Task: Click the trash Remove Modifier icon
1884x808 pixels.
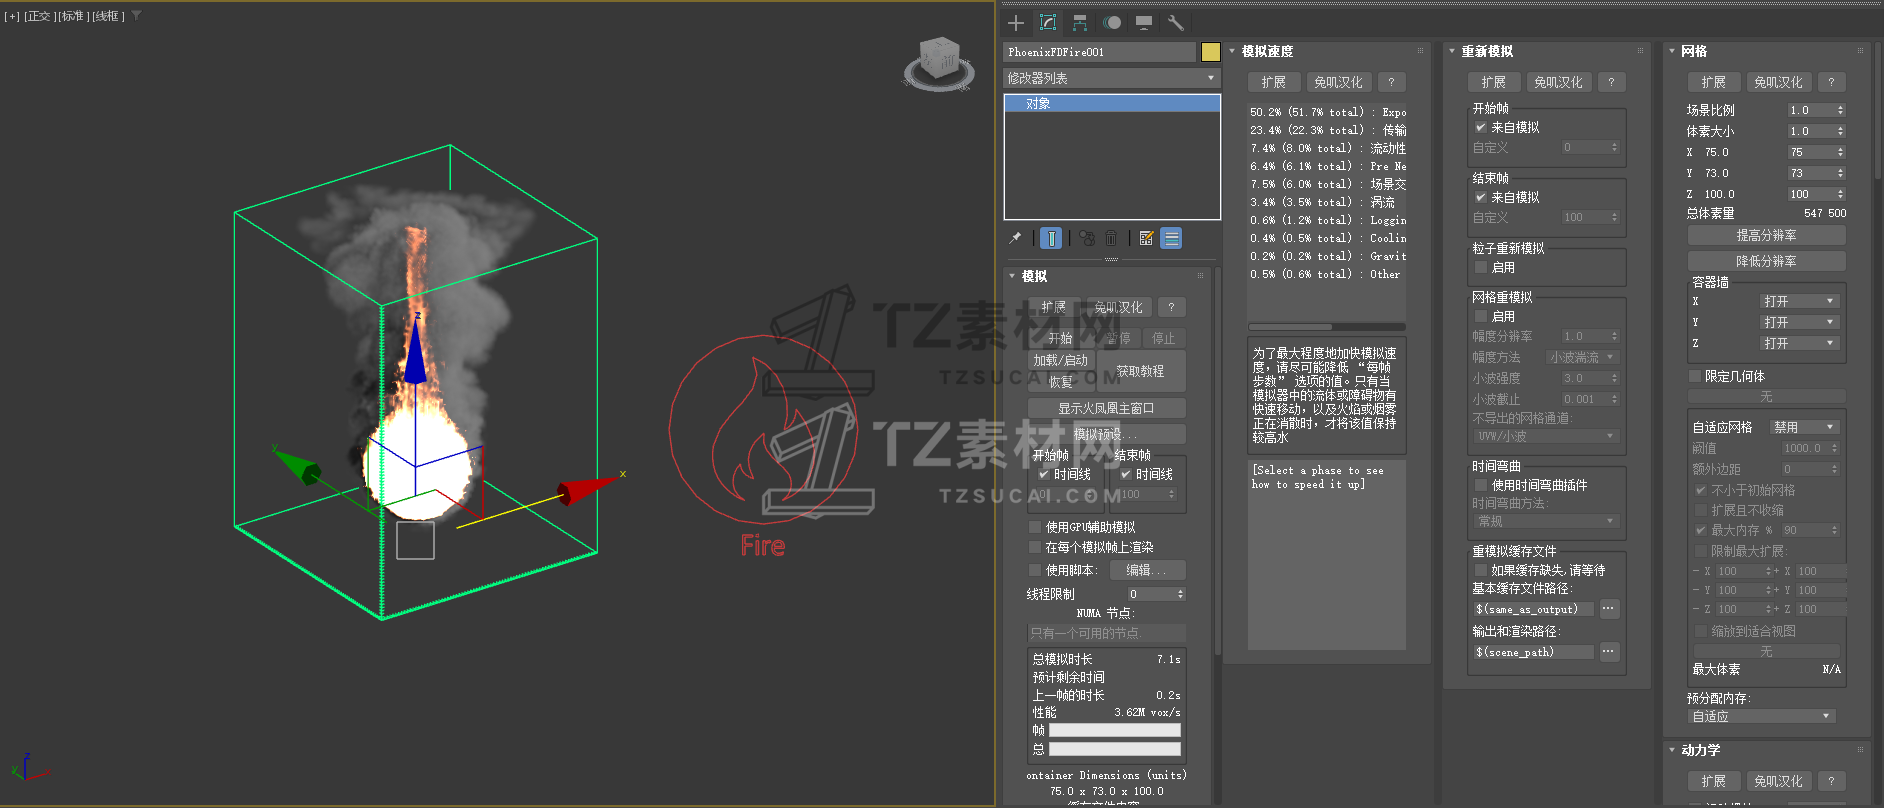Action: pyautogui.click(x=1111, y=238)
